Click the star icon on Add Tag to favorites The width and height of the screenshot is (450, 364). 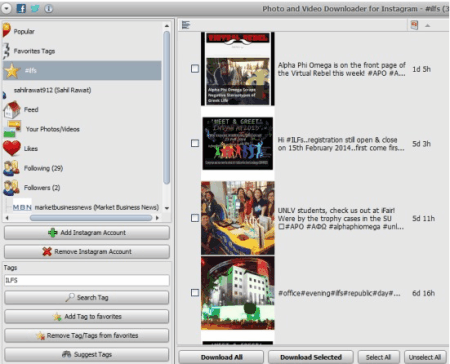[57, 317]
